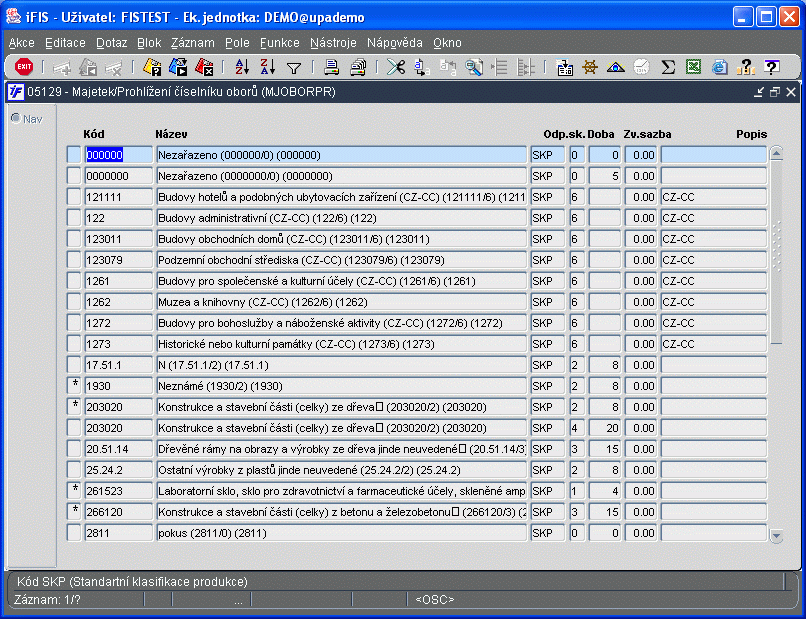Click the ship's wheel icon

(590, 68)
